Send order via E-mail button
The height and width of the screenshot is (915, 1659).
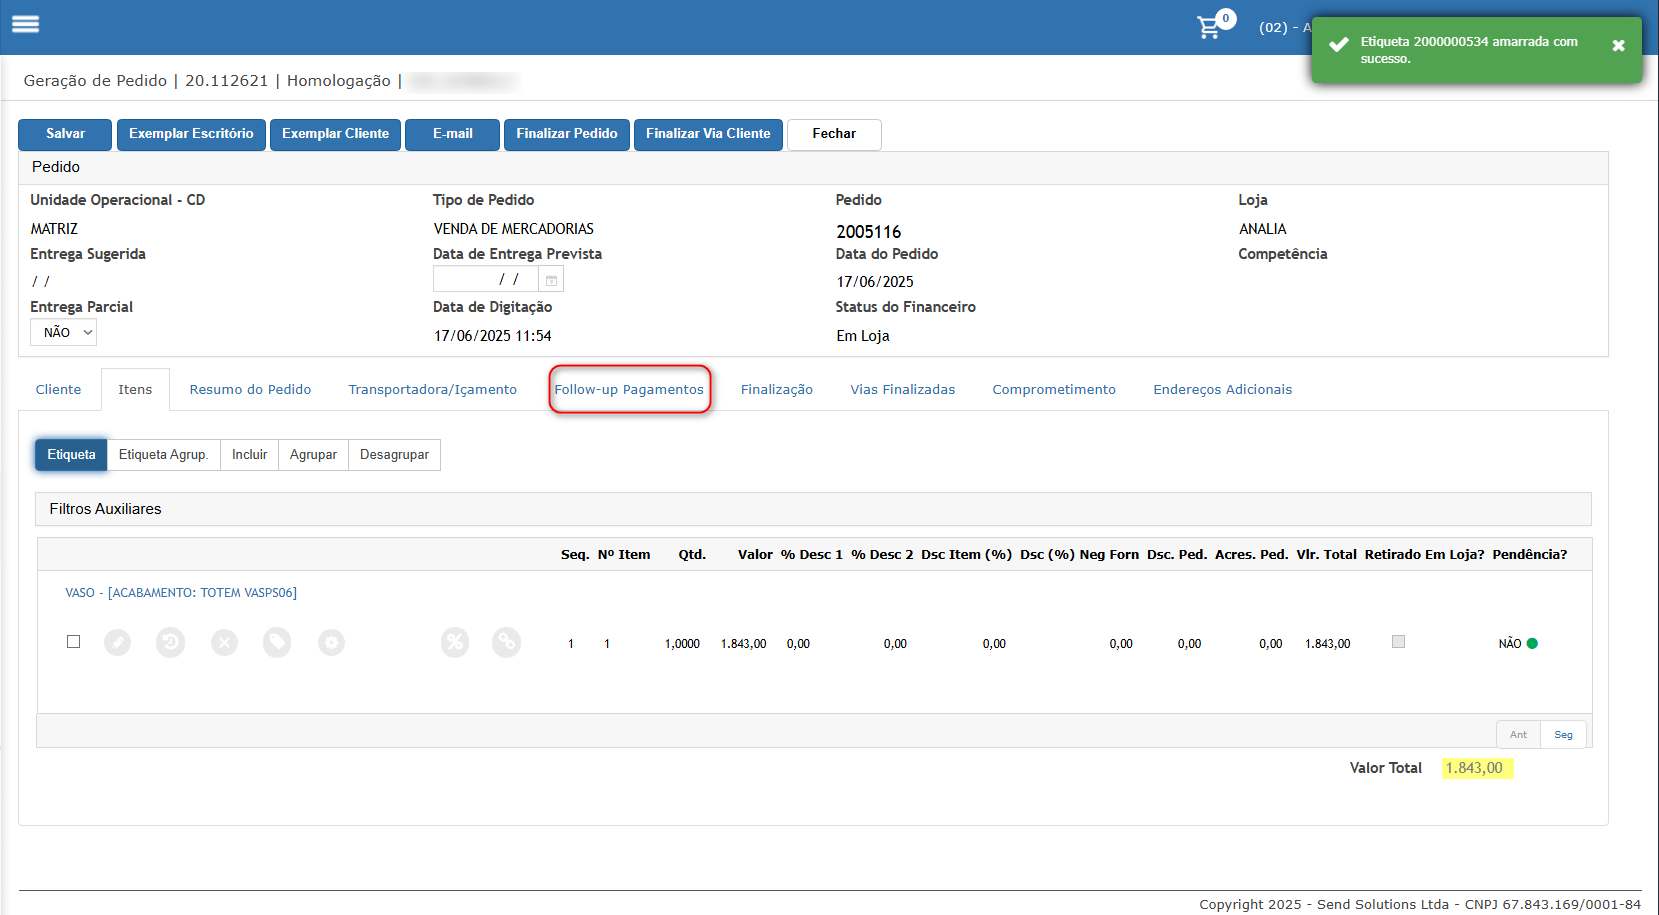pos(452,134)
